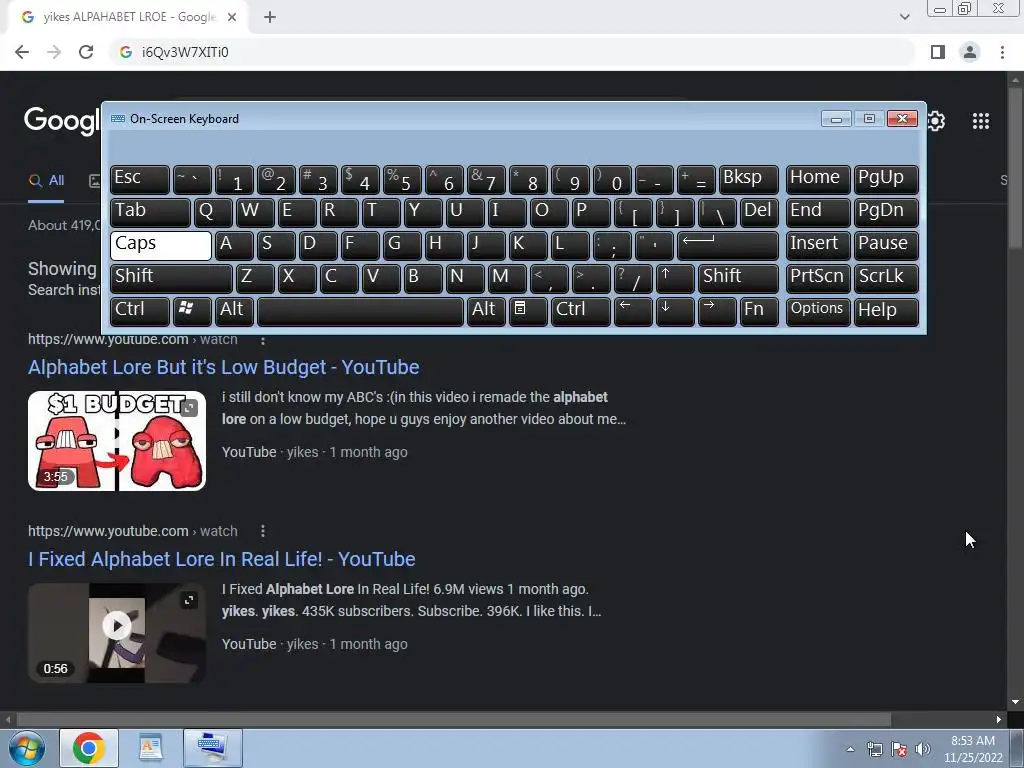Click the right arrow key
Viewport: 1024px width, 768px height.
click(x=717, y=312)
